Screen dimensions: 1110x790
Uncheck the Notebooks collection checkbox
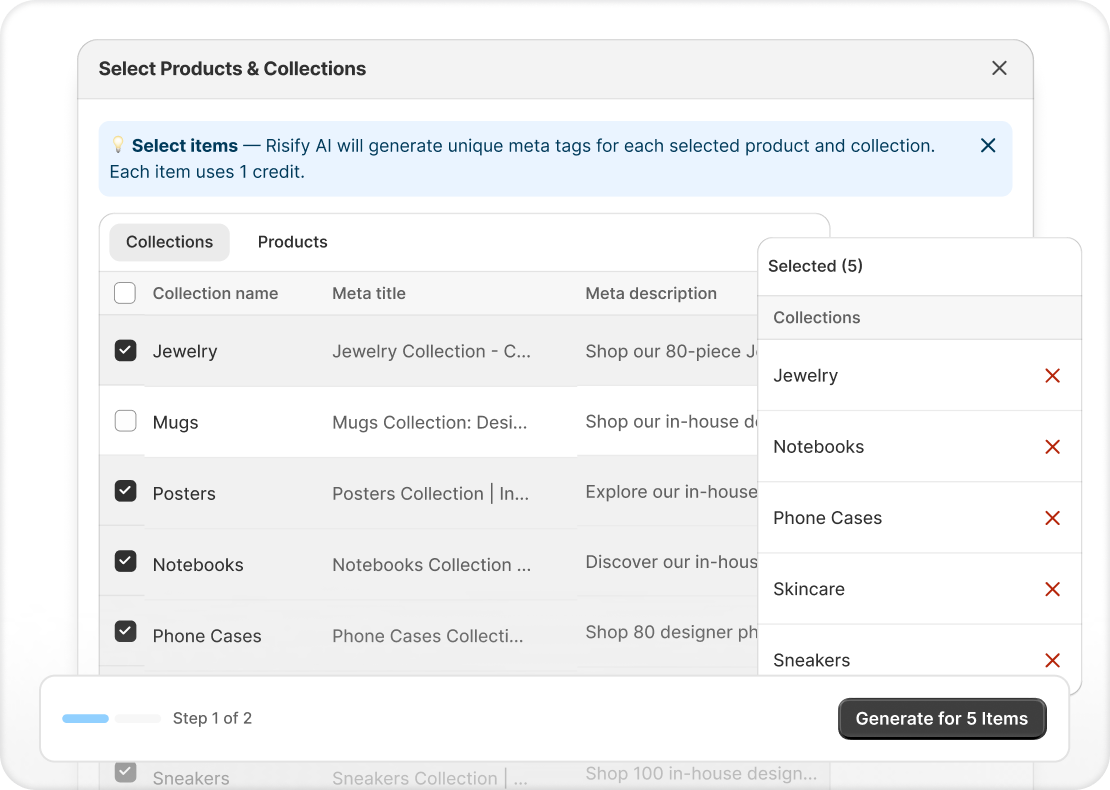pyautogui.click(x=125, y=564)
